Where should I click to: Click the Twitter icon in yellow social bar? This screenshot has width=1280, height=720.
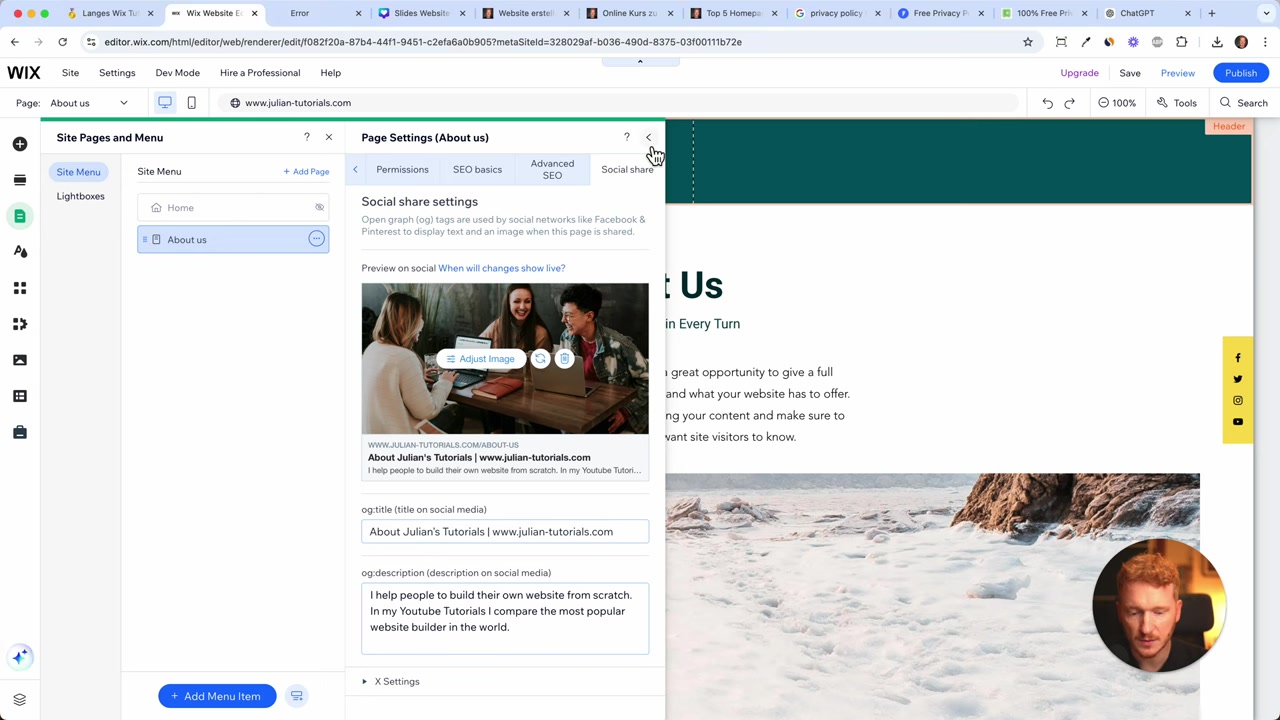1238,379
